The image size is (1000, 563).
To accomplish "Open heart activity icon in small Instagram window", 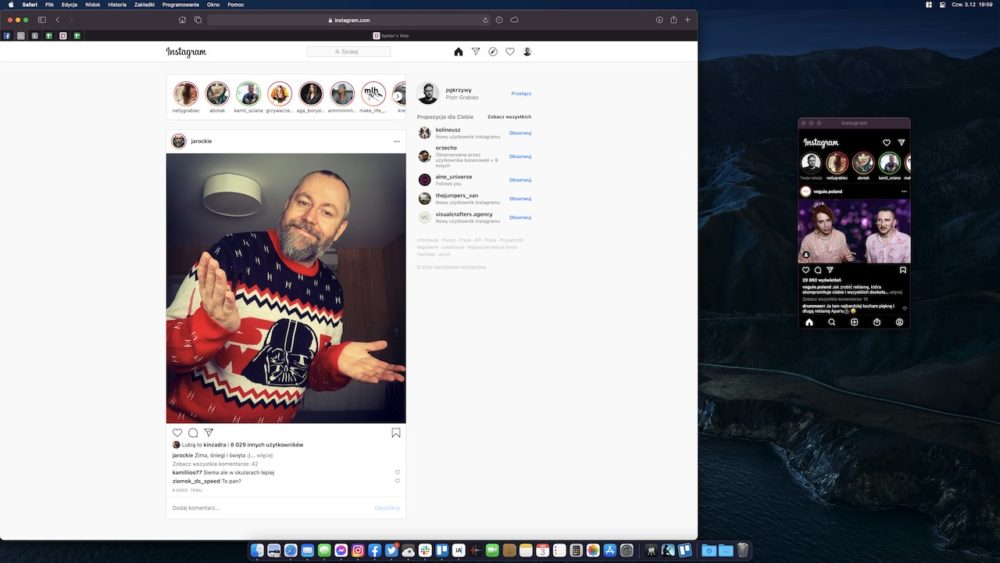I will point(886,142).
